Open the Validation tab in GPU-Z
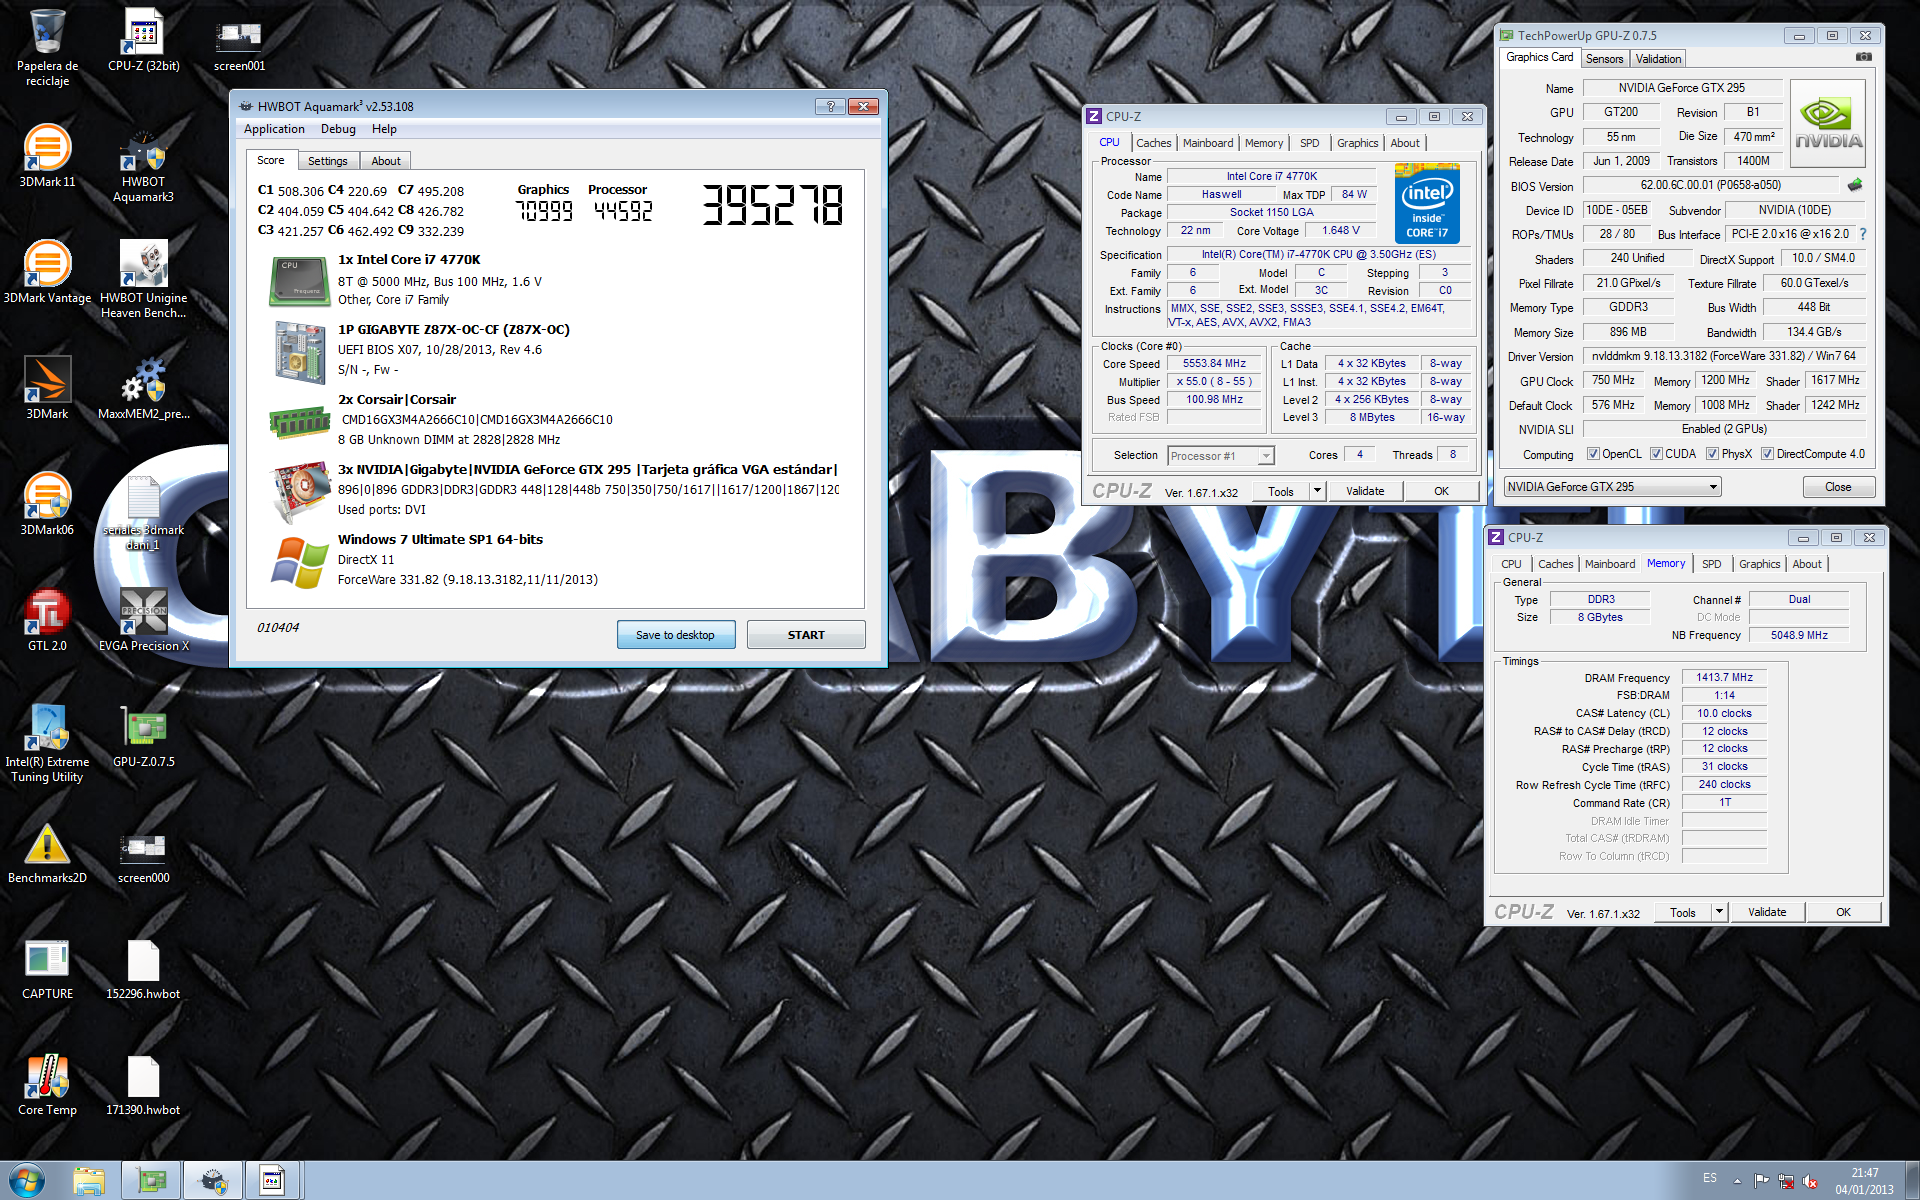This screenshot has width=1920, height=1200. click(1659, 59)
